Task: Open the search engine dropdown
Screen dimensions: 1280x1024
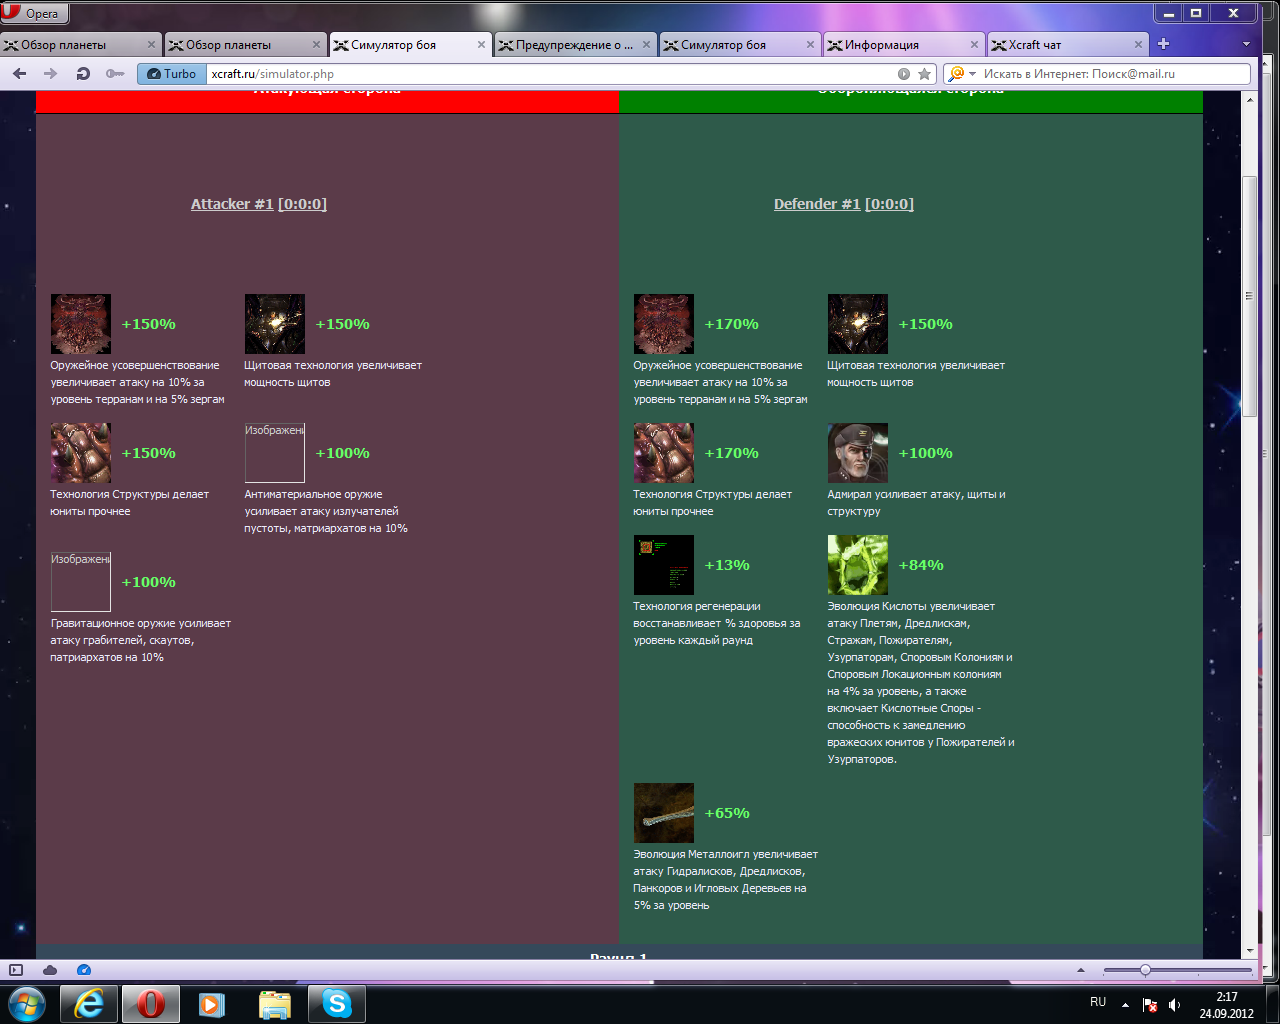Action: (x=962, y=74)
